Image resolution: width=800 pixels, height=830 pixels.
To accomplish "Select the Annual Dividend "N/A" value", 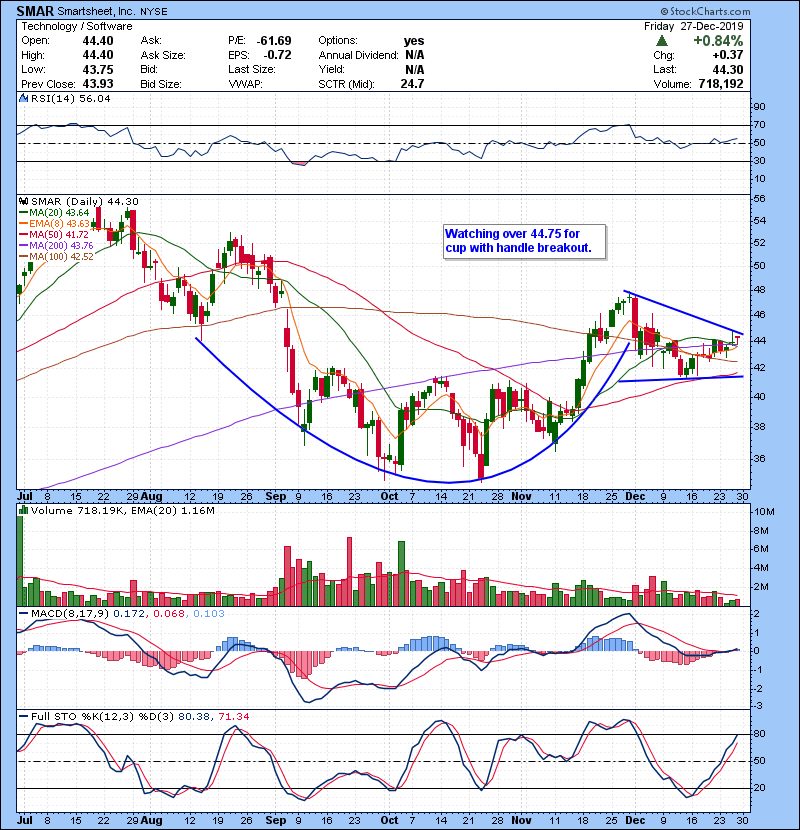I will [x=415, y=55].
